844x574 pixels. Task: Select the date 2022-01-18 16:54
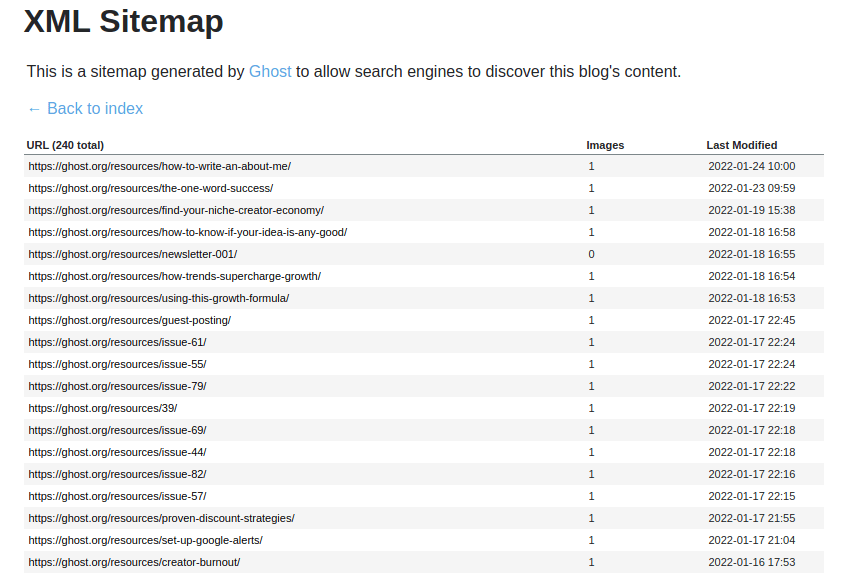point(751,276)
